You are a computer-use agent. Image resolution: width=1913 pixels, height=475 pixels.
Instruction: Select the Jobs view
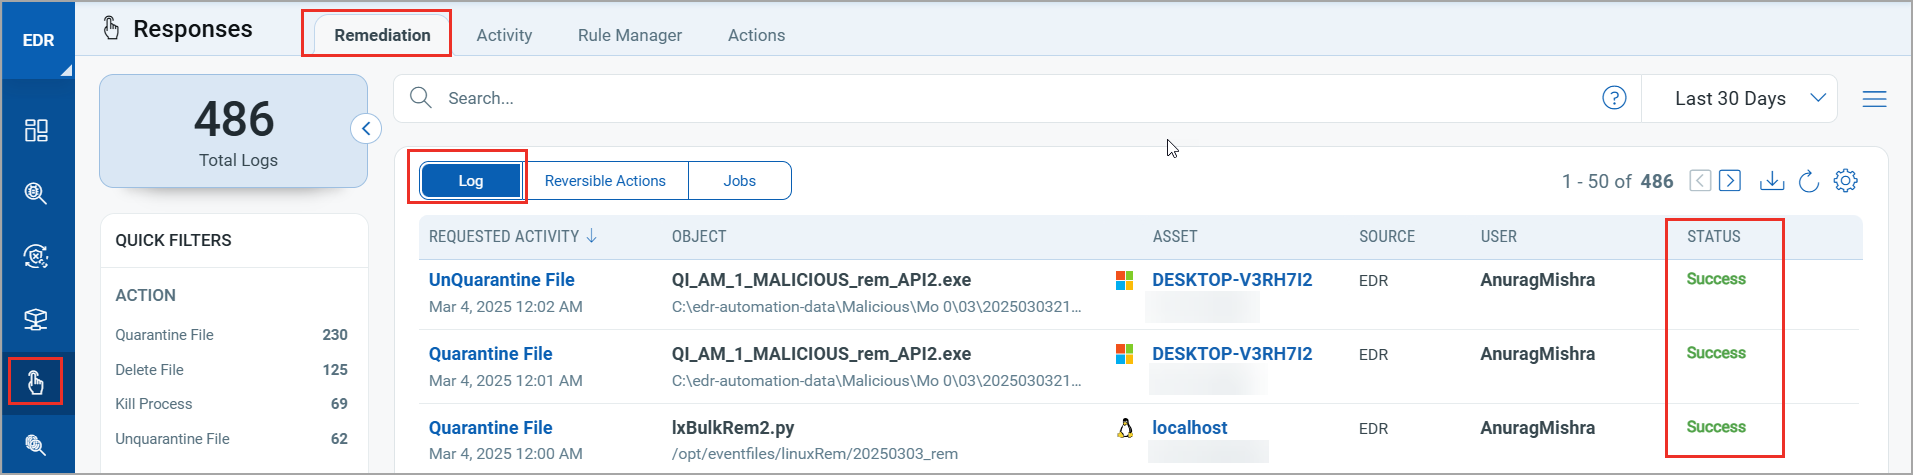pyautogui.click(x=739, y=181)
